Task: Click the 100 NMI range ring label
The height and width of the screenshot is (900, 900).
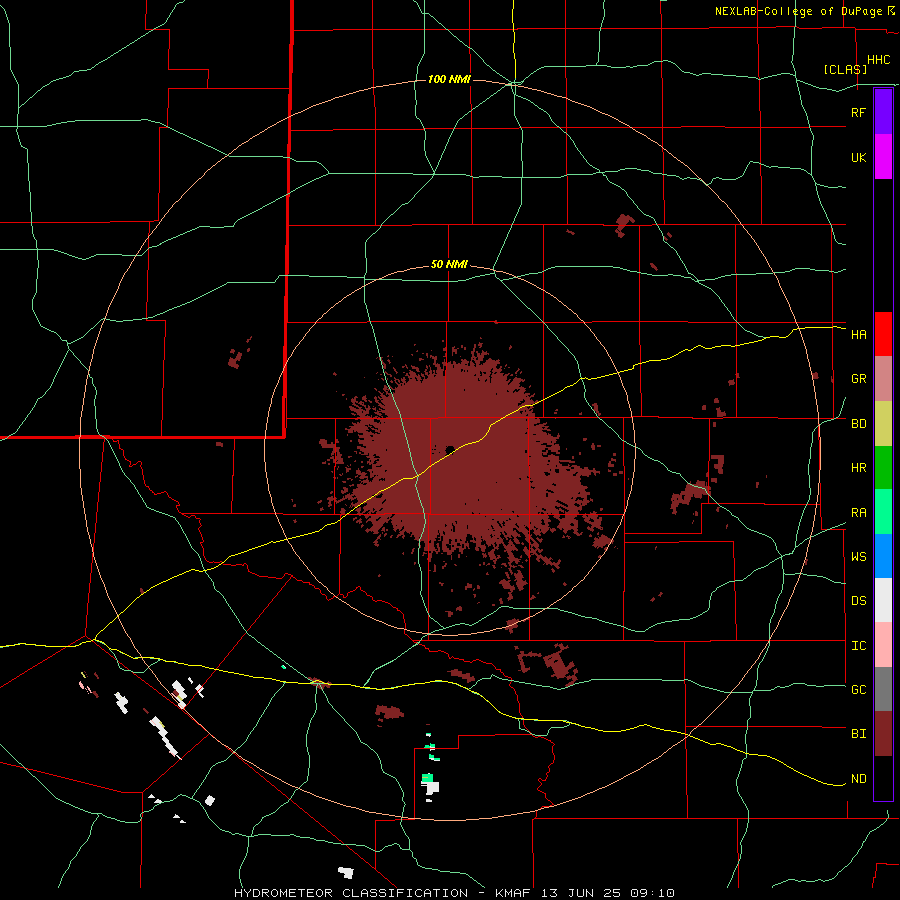Action: tap(449, 79)
